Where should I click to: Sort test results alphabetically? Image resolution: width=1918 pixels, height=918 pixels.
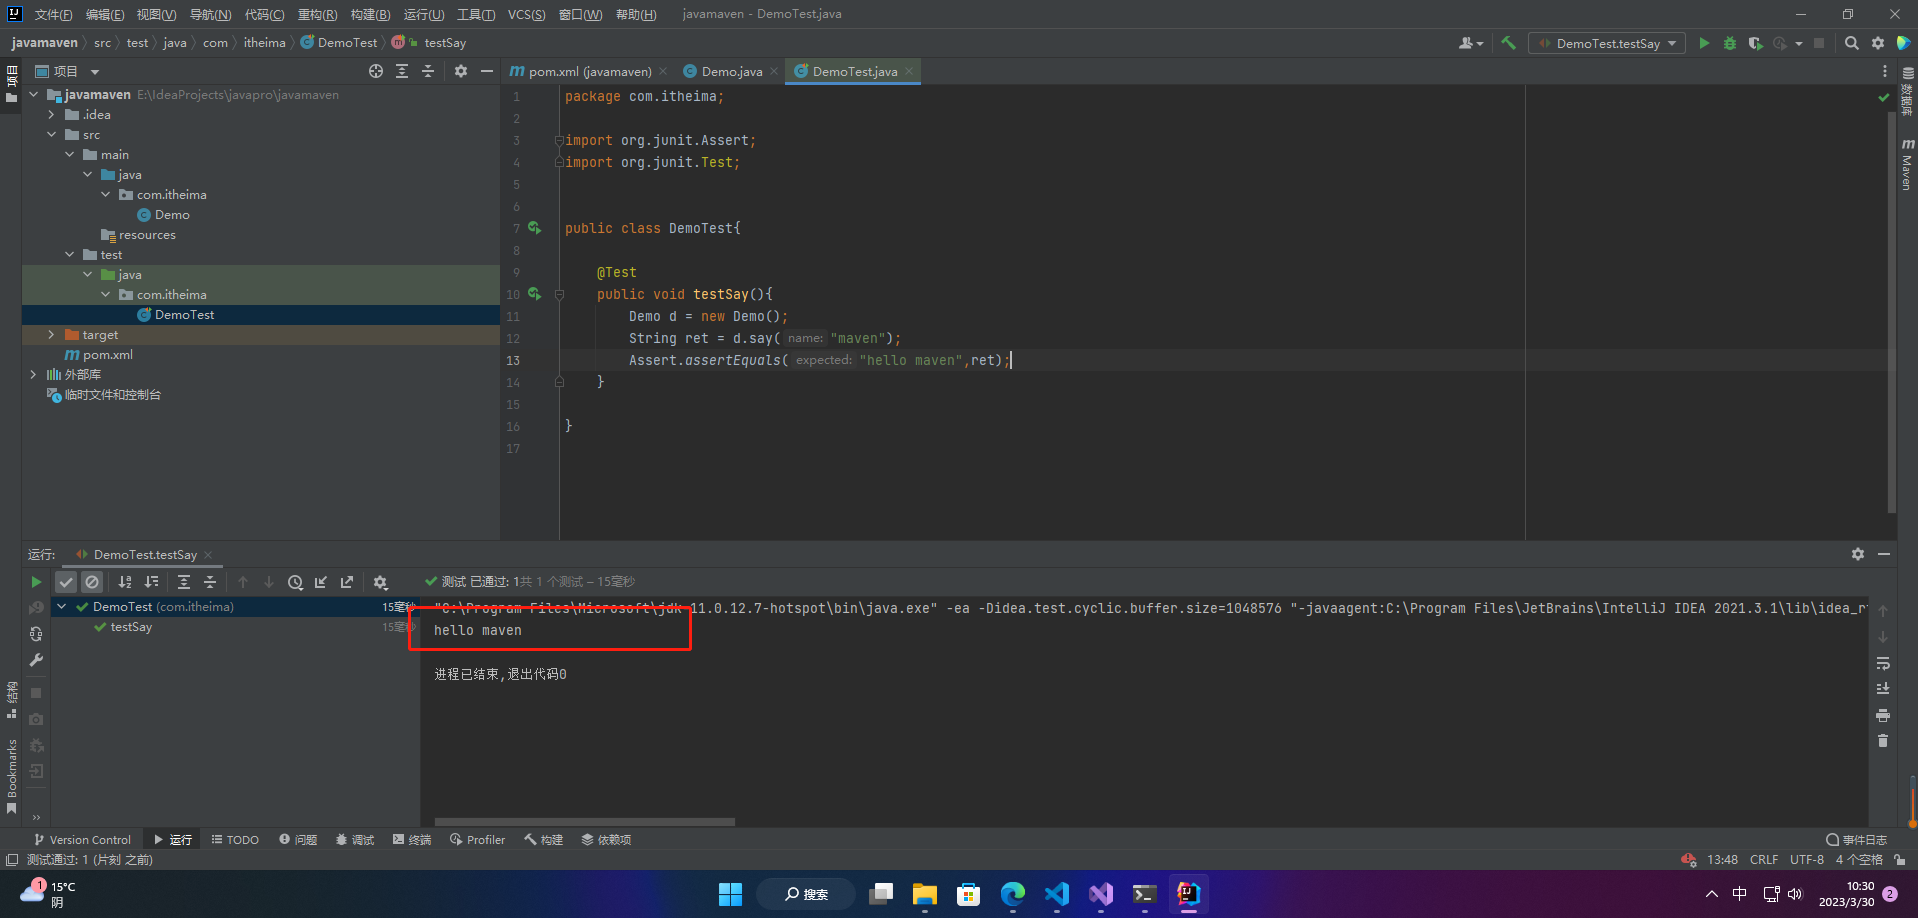point(125,582)
